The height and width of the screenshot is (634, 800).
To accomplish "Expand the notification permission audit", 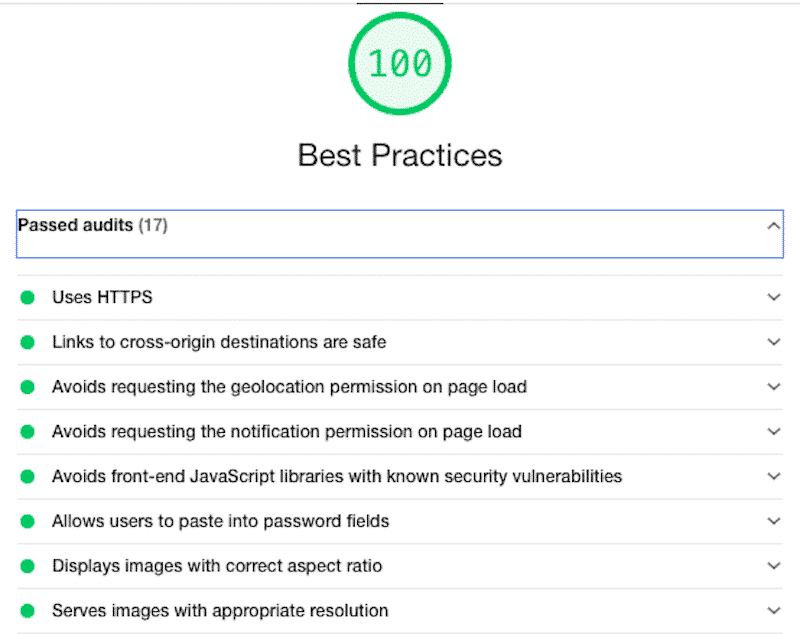I will coord(774,431).
